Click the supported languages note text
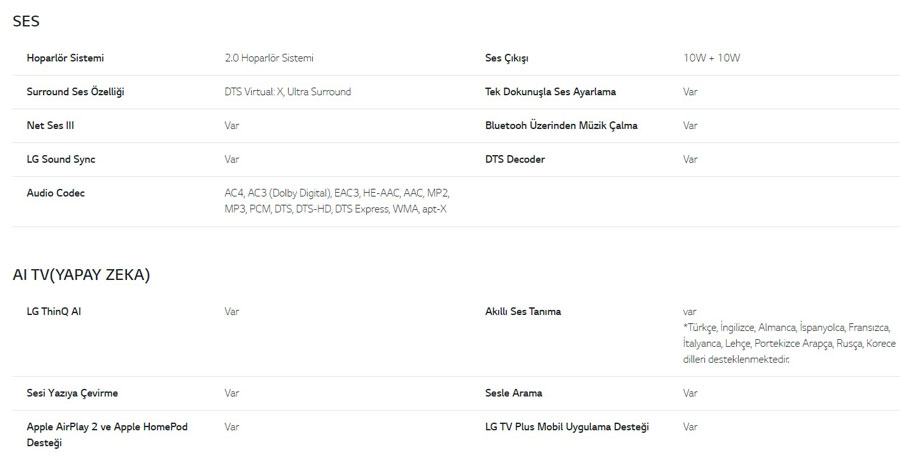The height and width of the screenshot is (458, 900). coord(789,344)
